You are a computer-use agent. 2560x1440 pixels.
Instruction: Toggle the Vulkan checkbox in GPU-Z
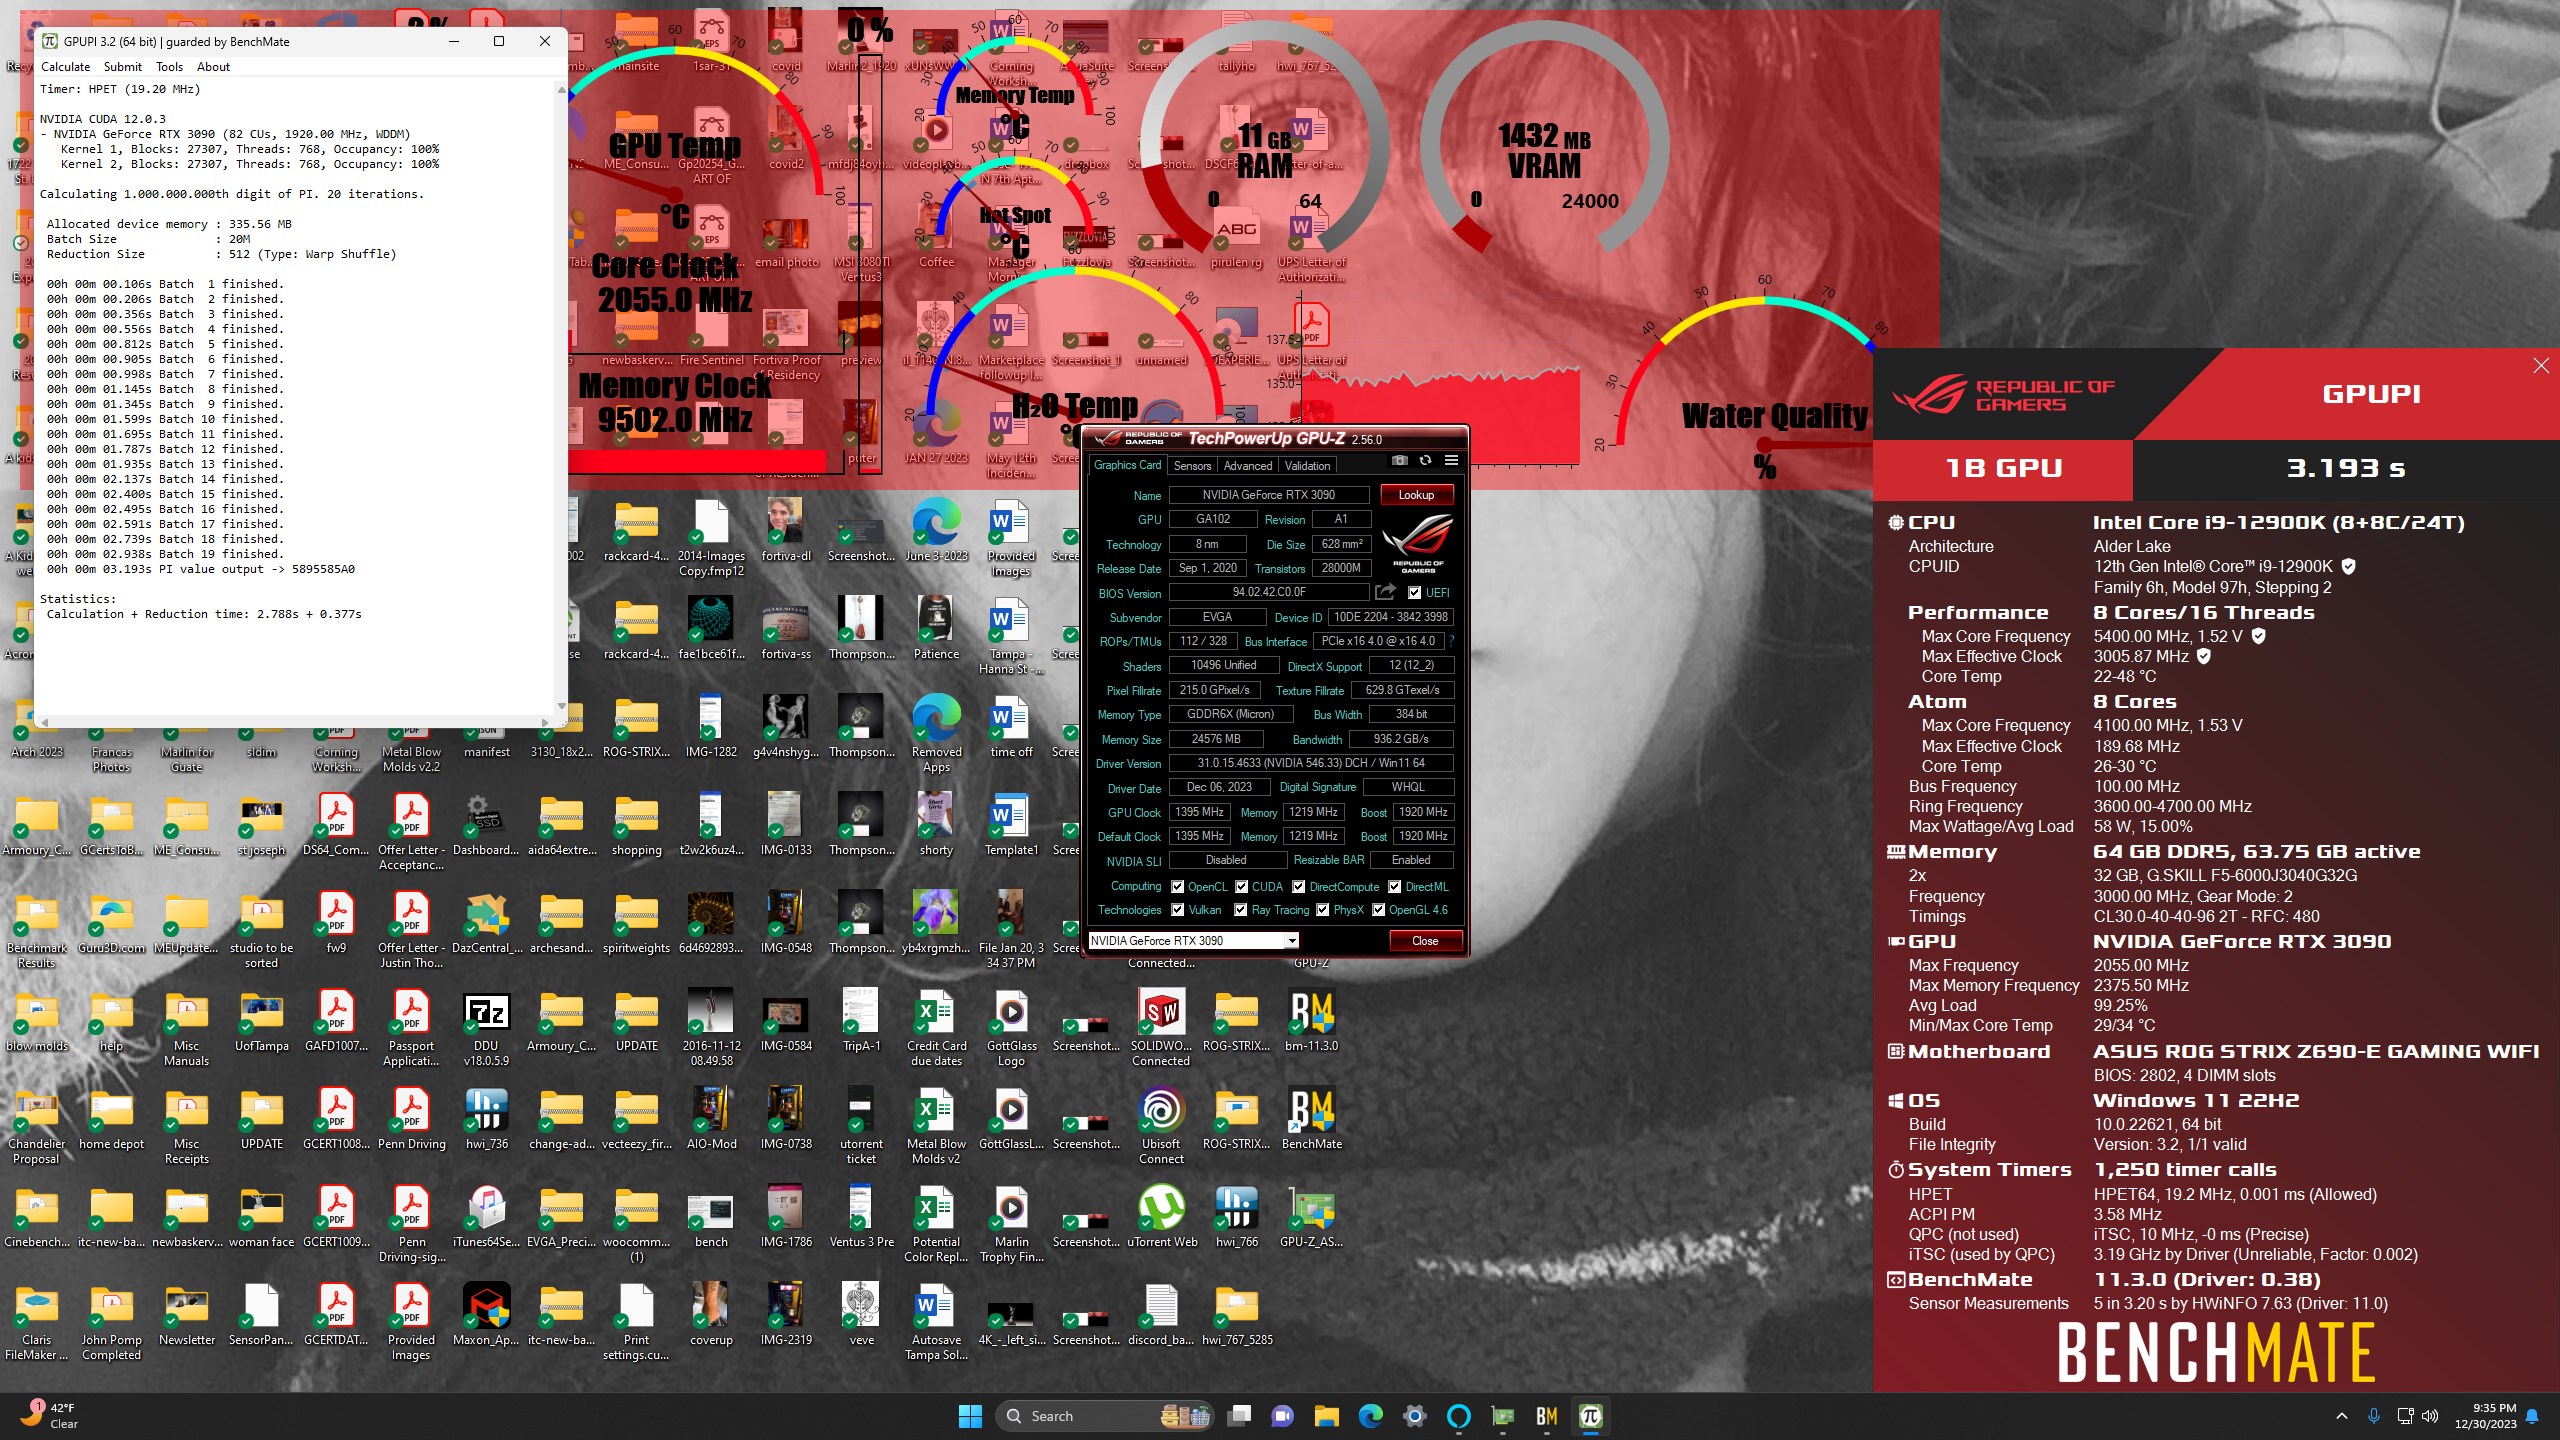pyautogui.click(x=1178, y=910)
